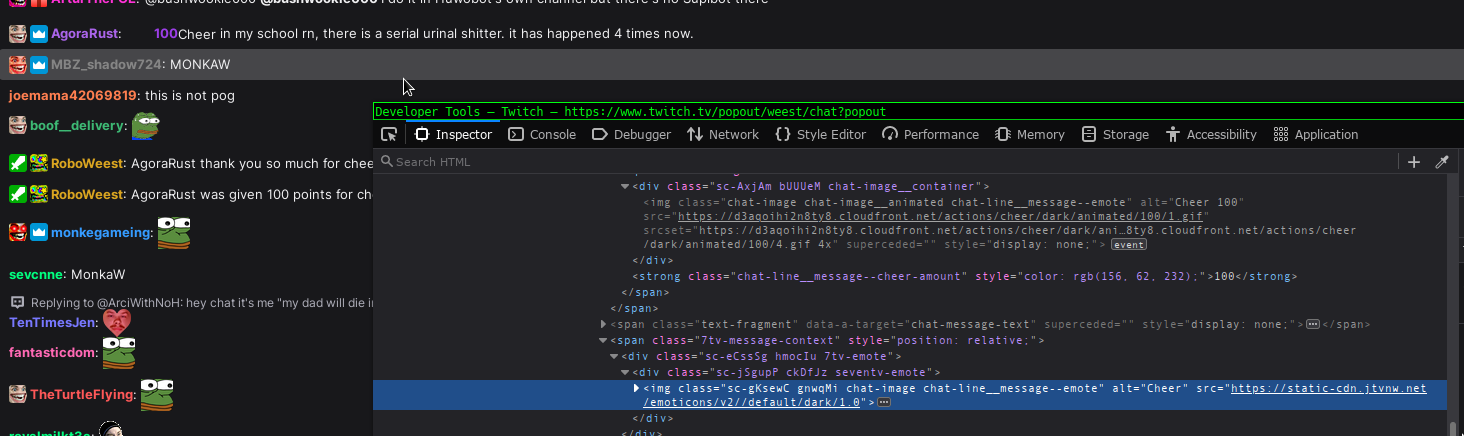
Task: Click the face badge beside TheTurtleFlying
Action: coord(17,395)
